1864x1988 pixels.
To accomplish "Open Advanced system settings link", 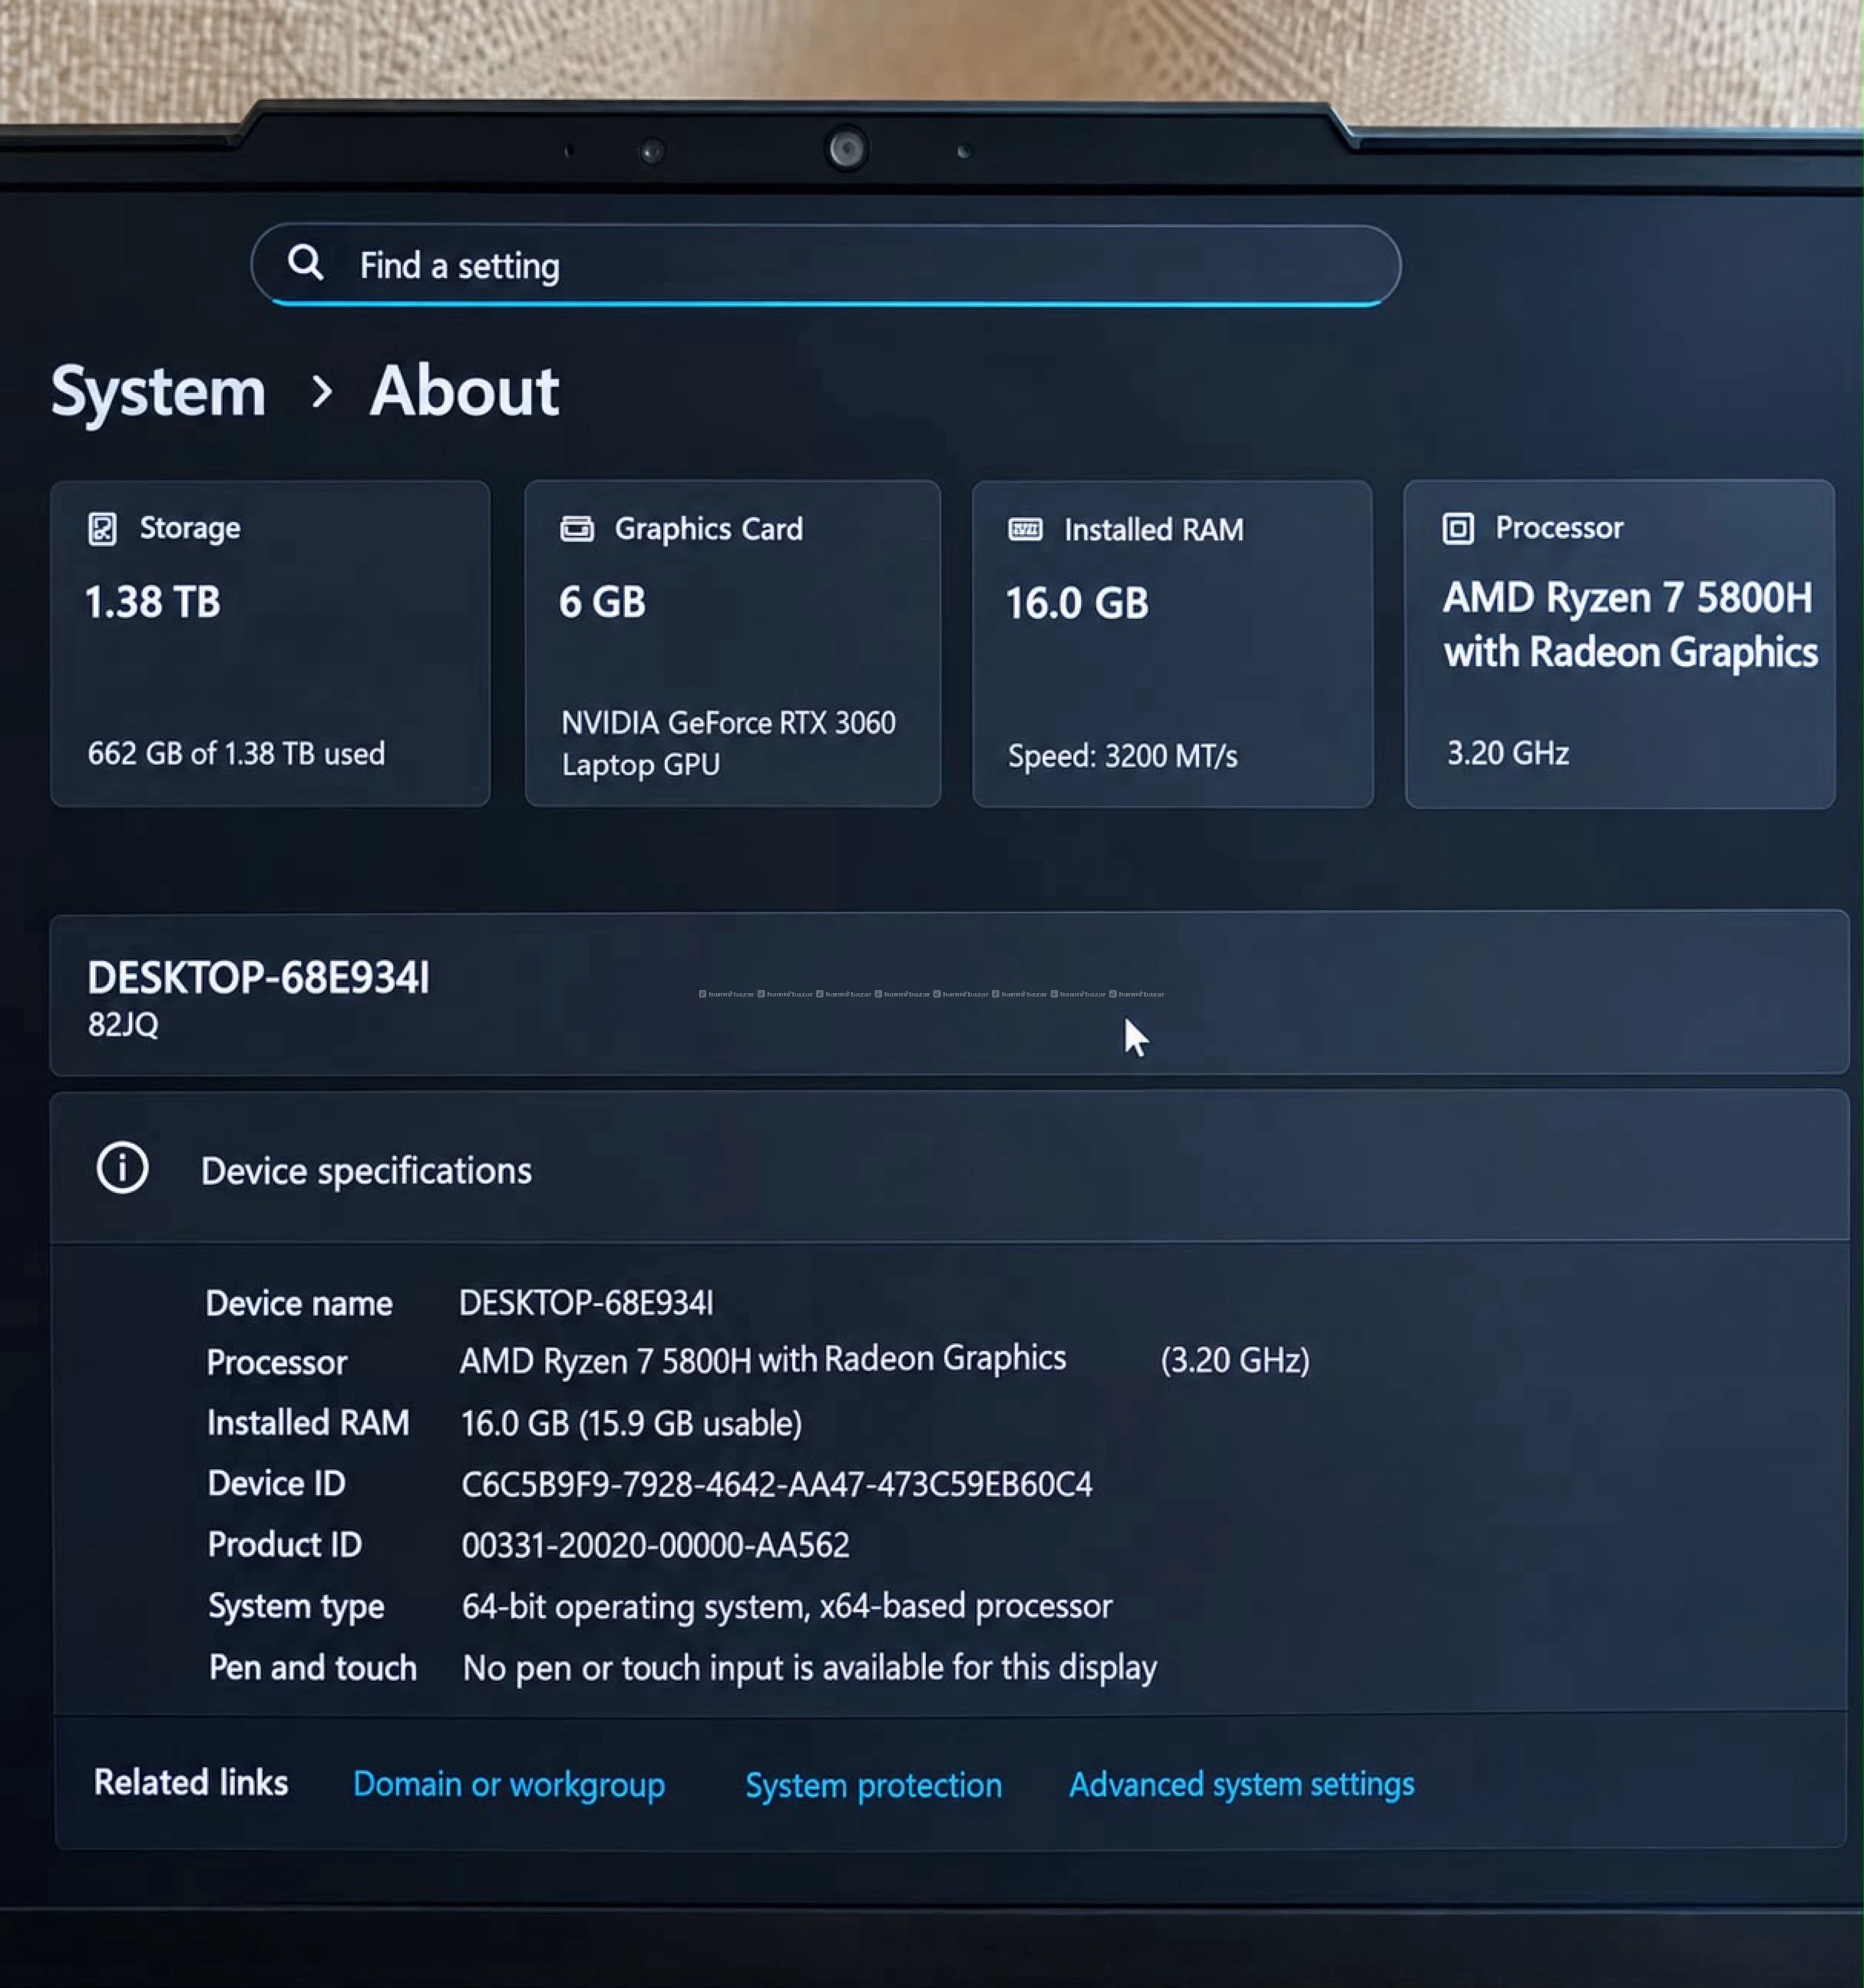I will 1241,1785.
